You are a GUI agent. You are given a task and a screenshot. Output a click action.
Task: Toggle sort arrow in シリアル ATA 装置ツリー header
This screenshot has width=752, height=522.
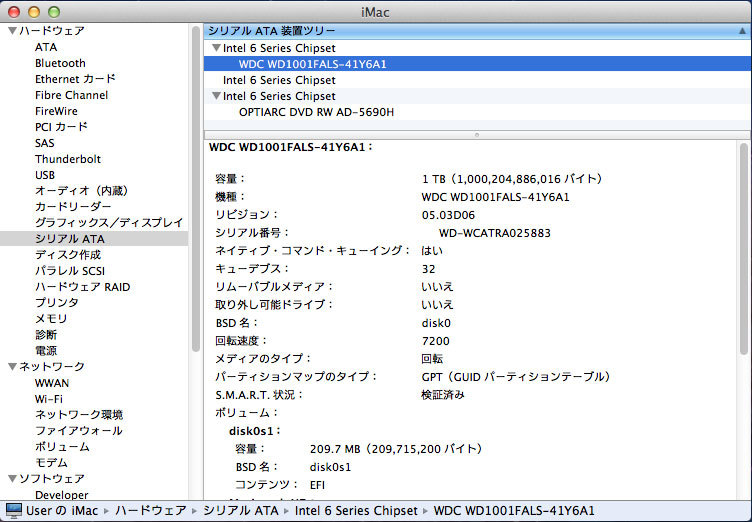[x=742, y=31]
